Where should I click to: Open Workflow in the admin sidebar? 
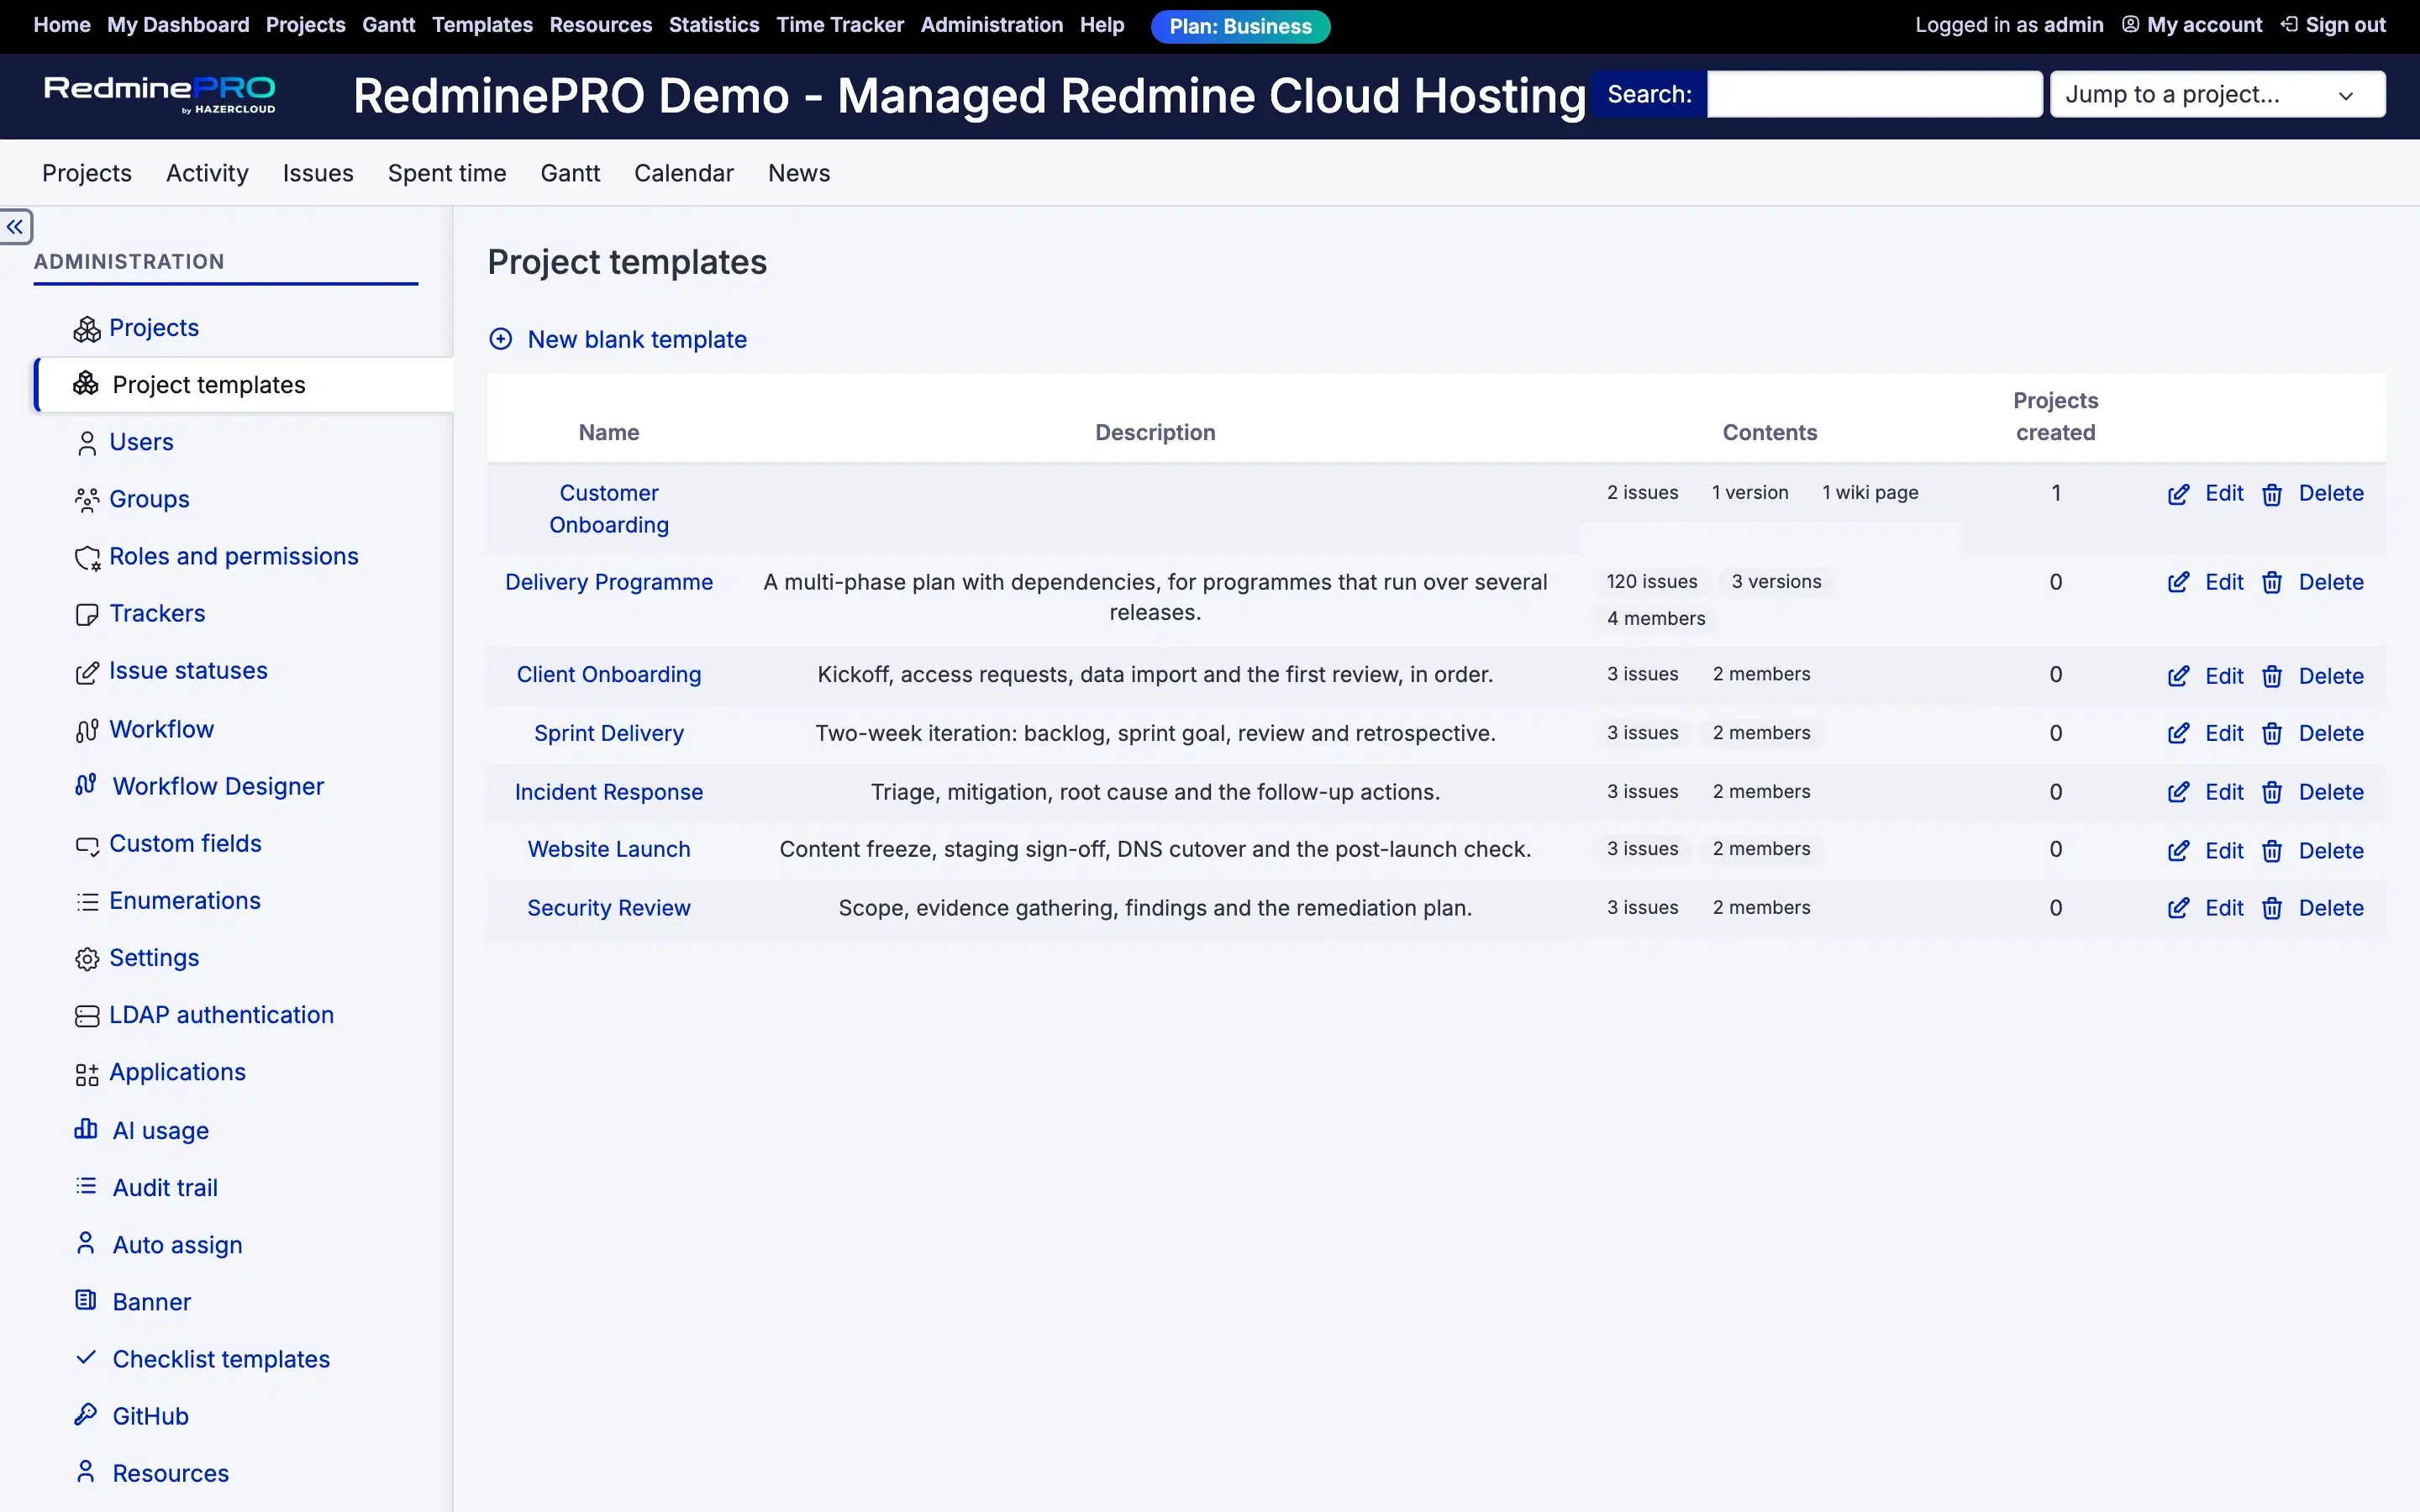(x=161, y=729)
